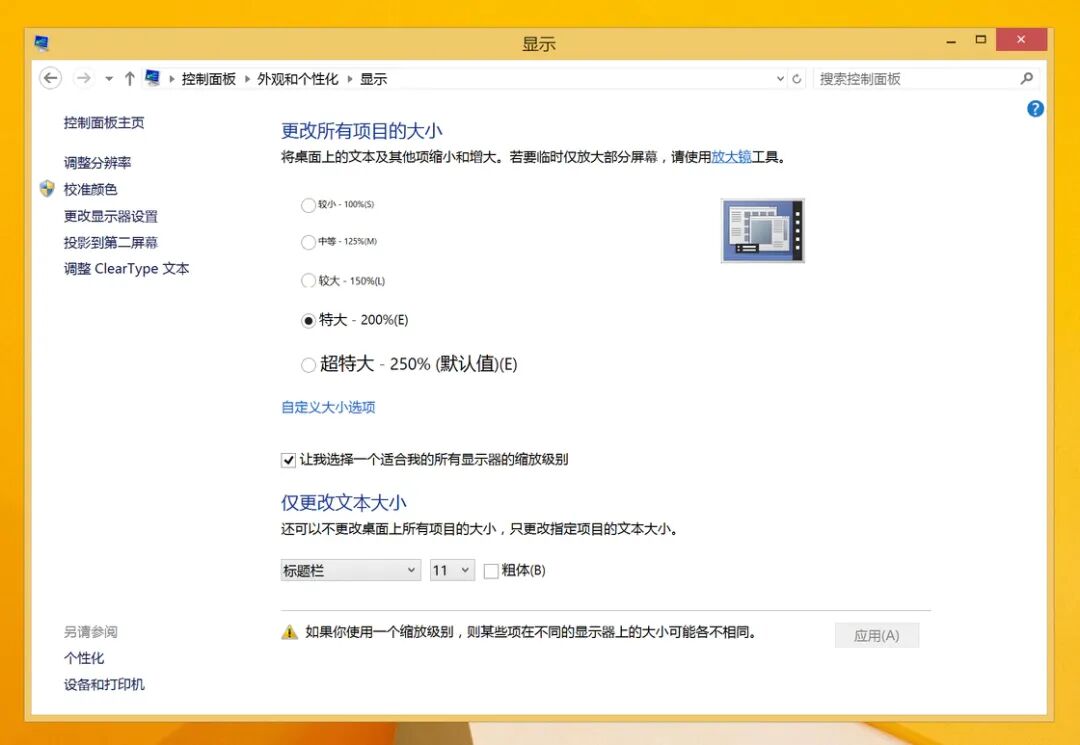Minimize the 显示 window
This screenshot has width=1080, height=745.
click(x=951, y=41)
